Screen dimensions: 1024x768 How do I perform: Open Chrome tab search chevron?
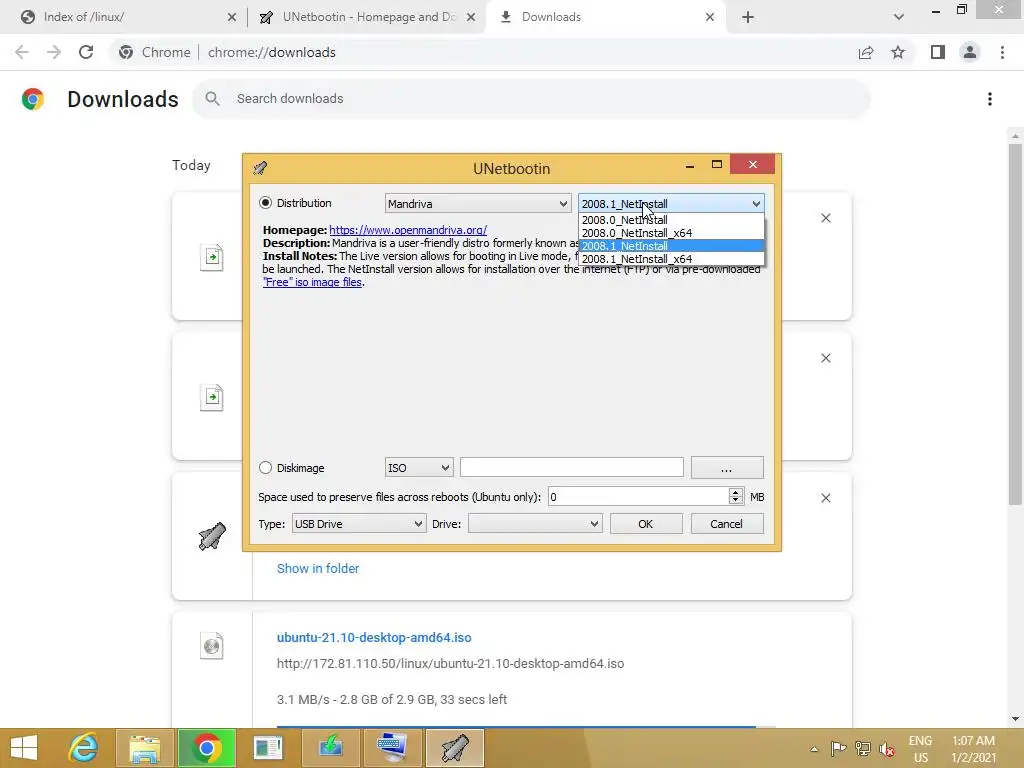tap(899, 18)
